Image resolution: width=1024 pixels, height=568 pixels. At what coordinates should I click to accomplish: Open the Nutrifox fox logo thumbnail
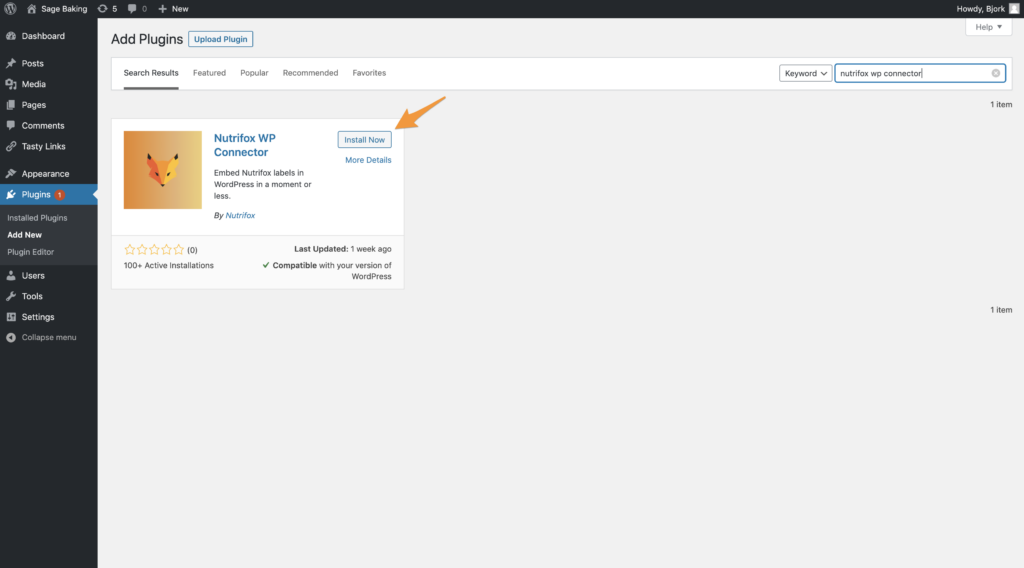point(163,170)
